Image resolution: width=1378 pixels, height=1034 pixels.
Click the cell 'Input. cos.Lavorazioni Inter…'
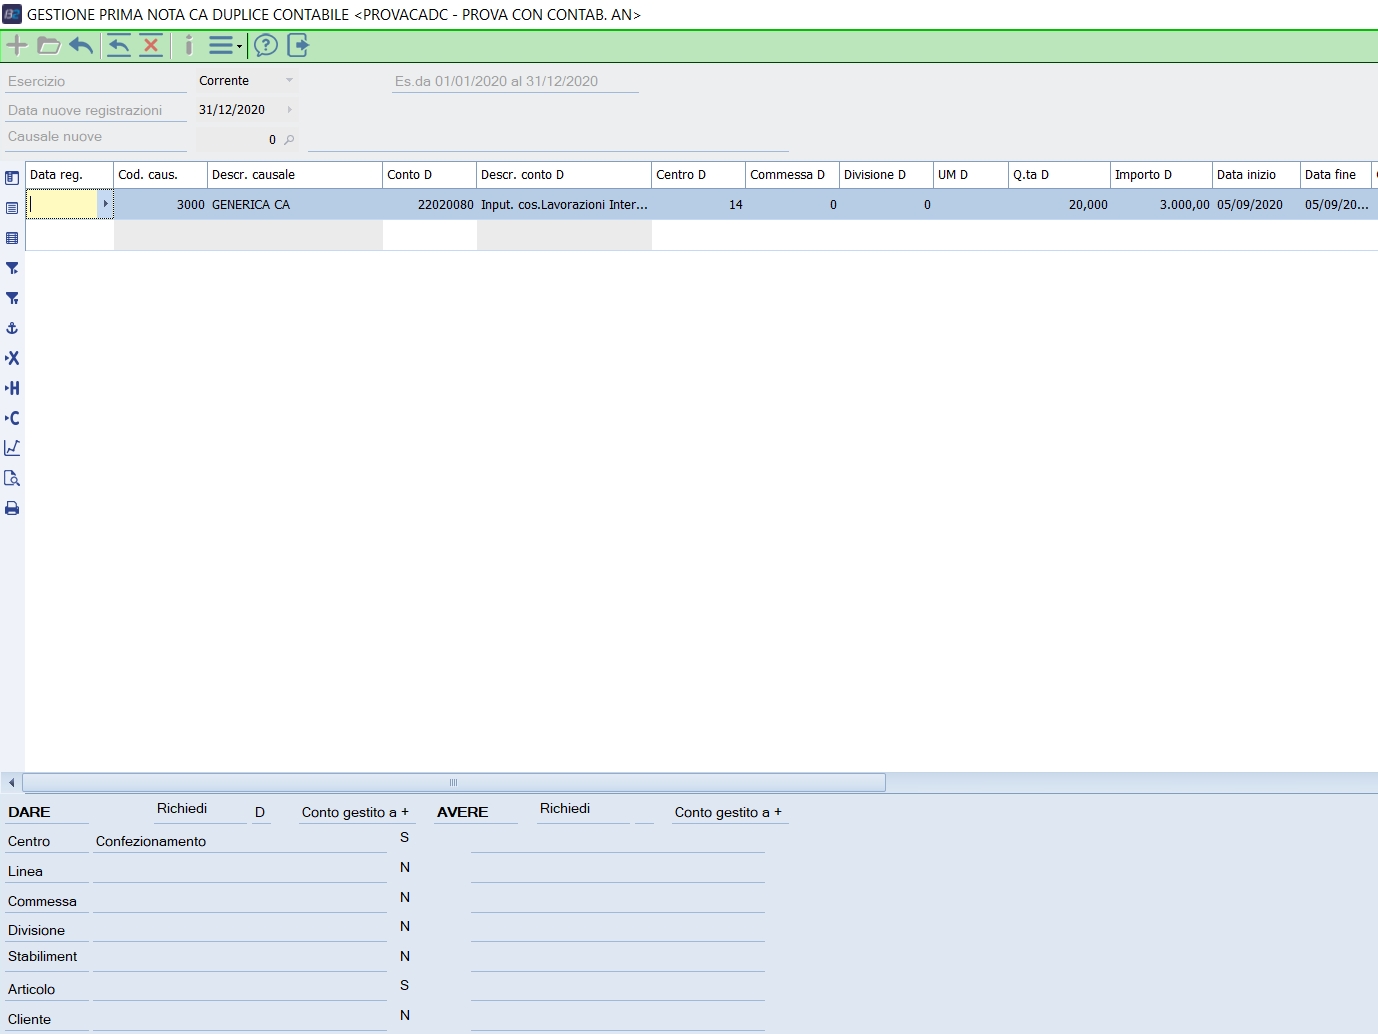coord(564,204)
